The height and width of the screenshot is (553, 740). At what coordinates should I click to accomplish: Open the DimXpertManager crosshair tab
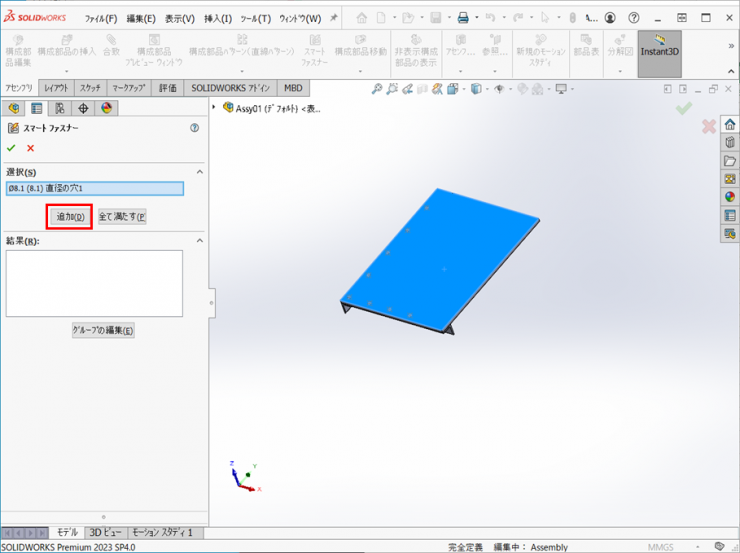click(x=83, y=108)
